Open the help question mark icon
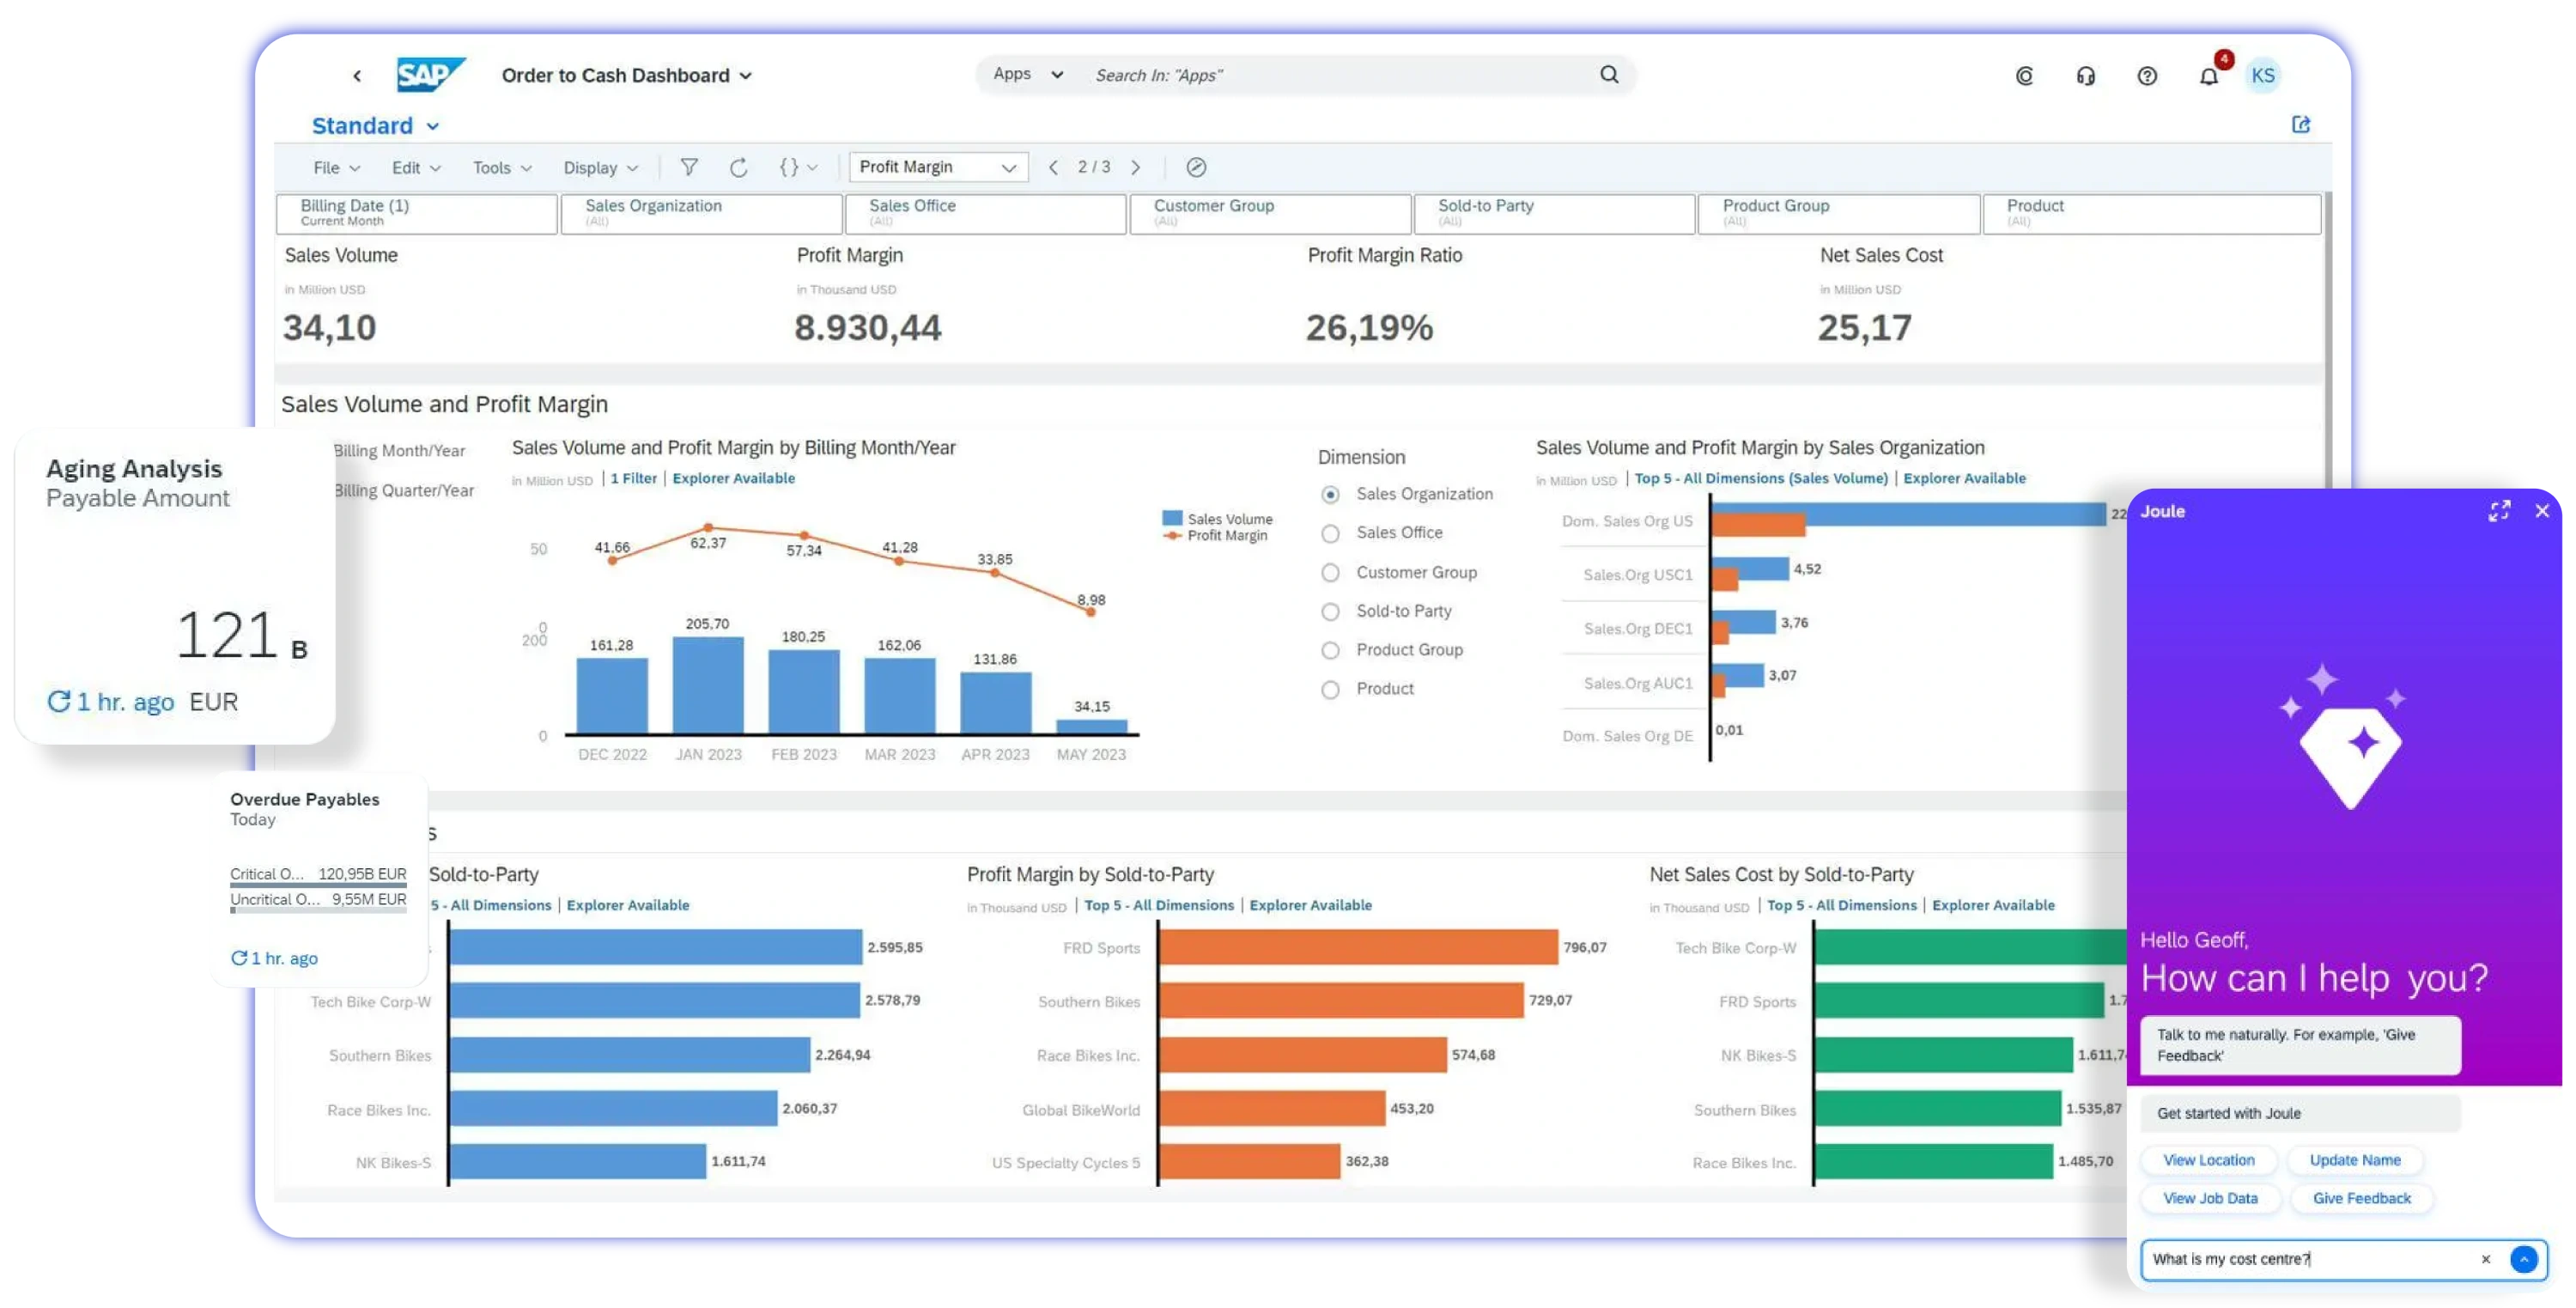Image resolution: width=2576 pixels, height=1308 pixels. tap(2146, 76)
